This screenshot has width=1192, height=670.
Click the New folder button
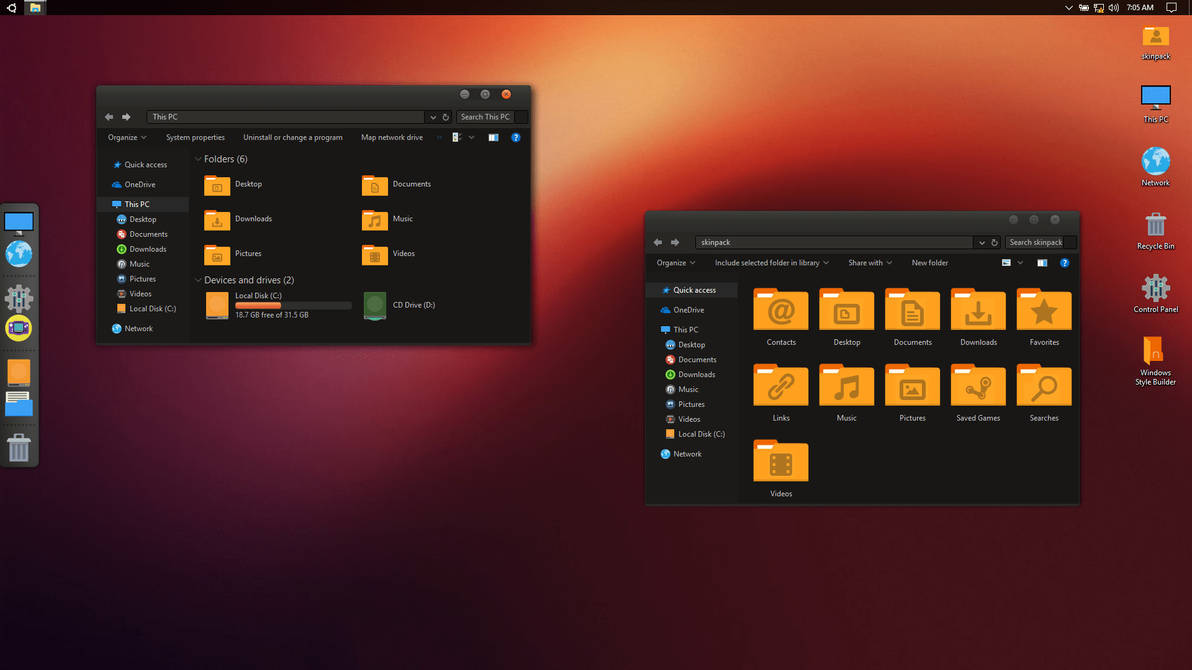tap(929, 263)
